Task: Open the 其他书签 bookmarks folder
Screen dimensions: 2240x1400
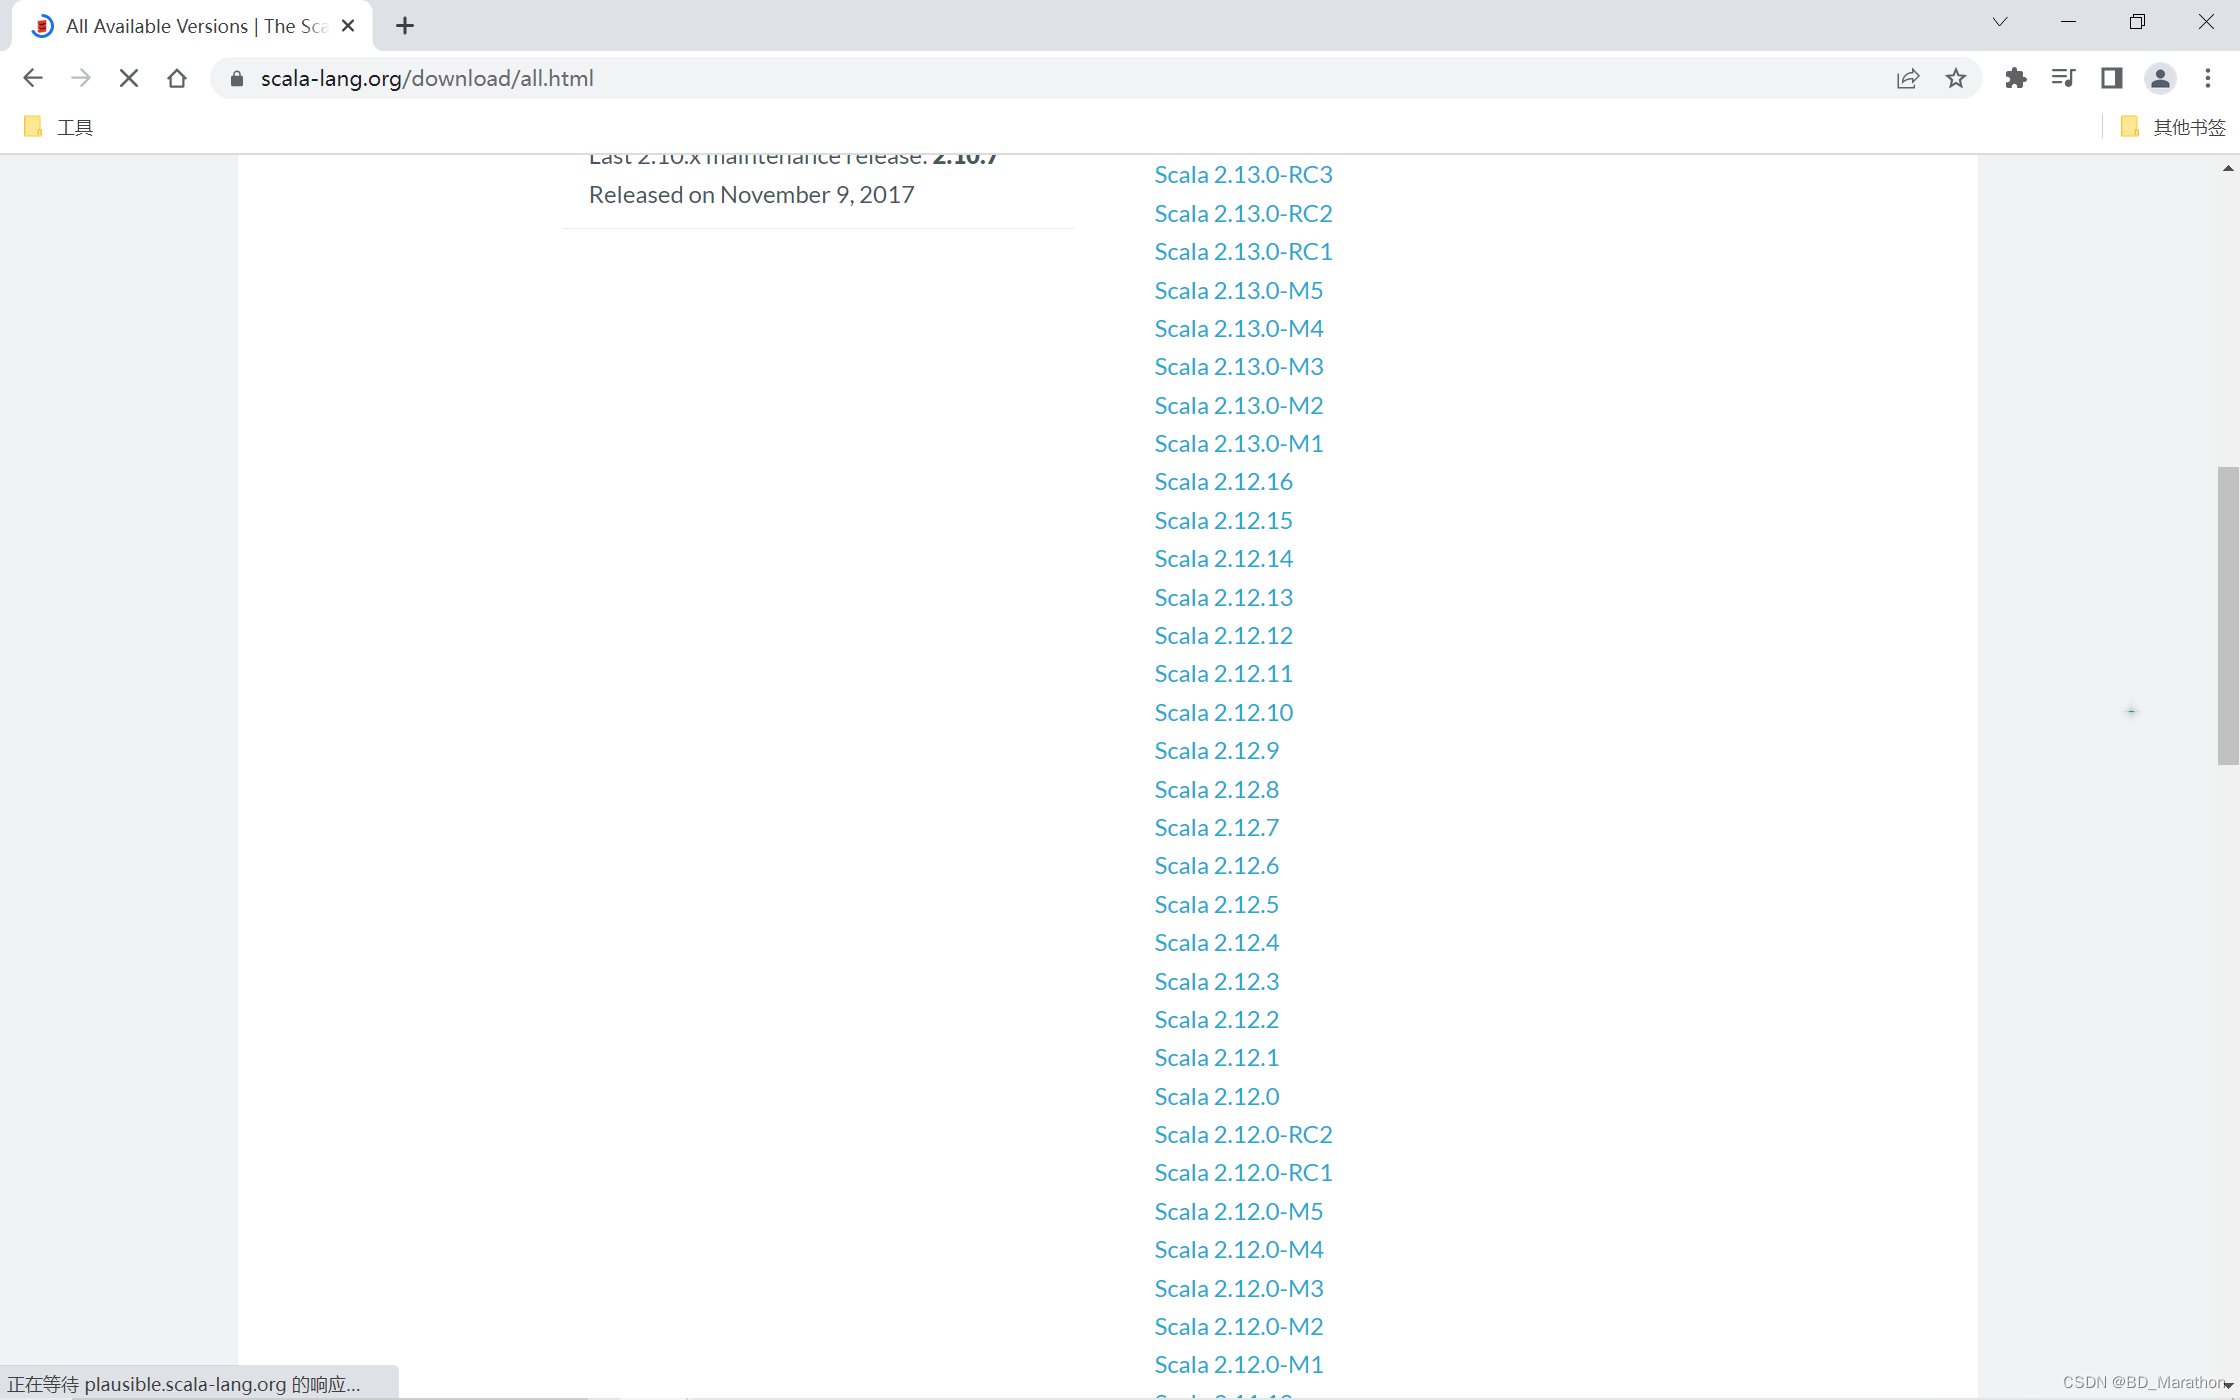Action: tap(2173, 127)
